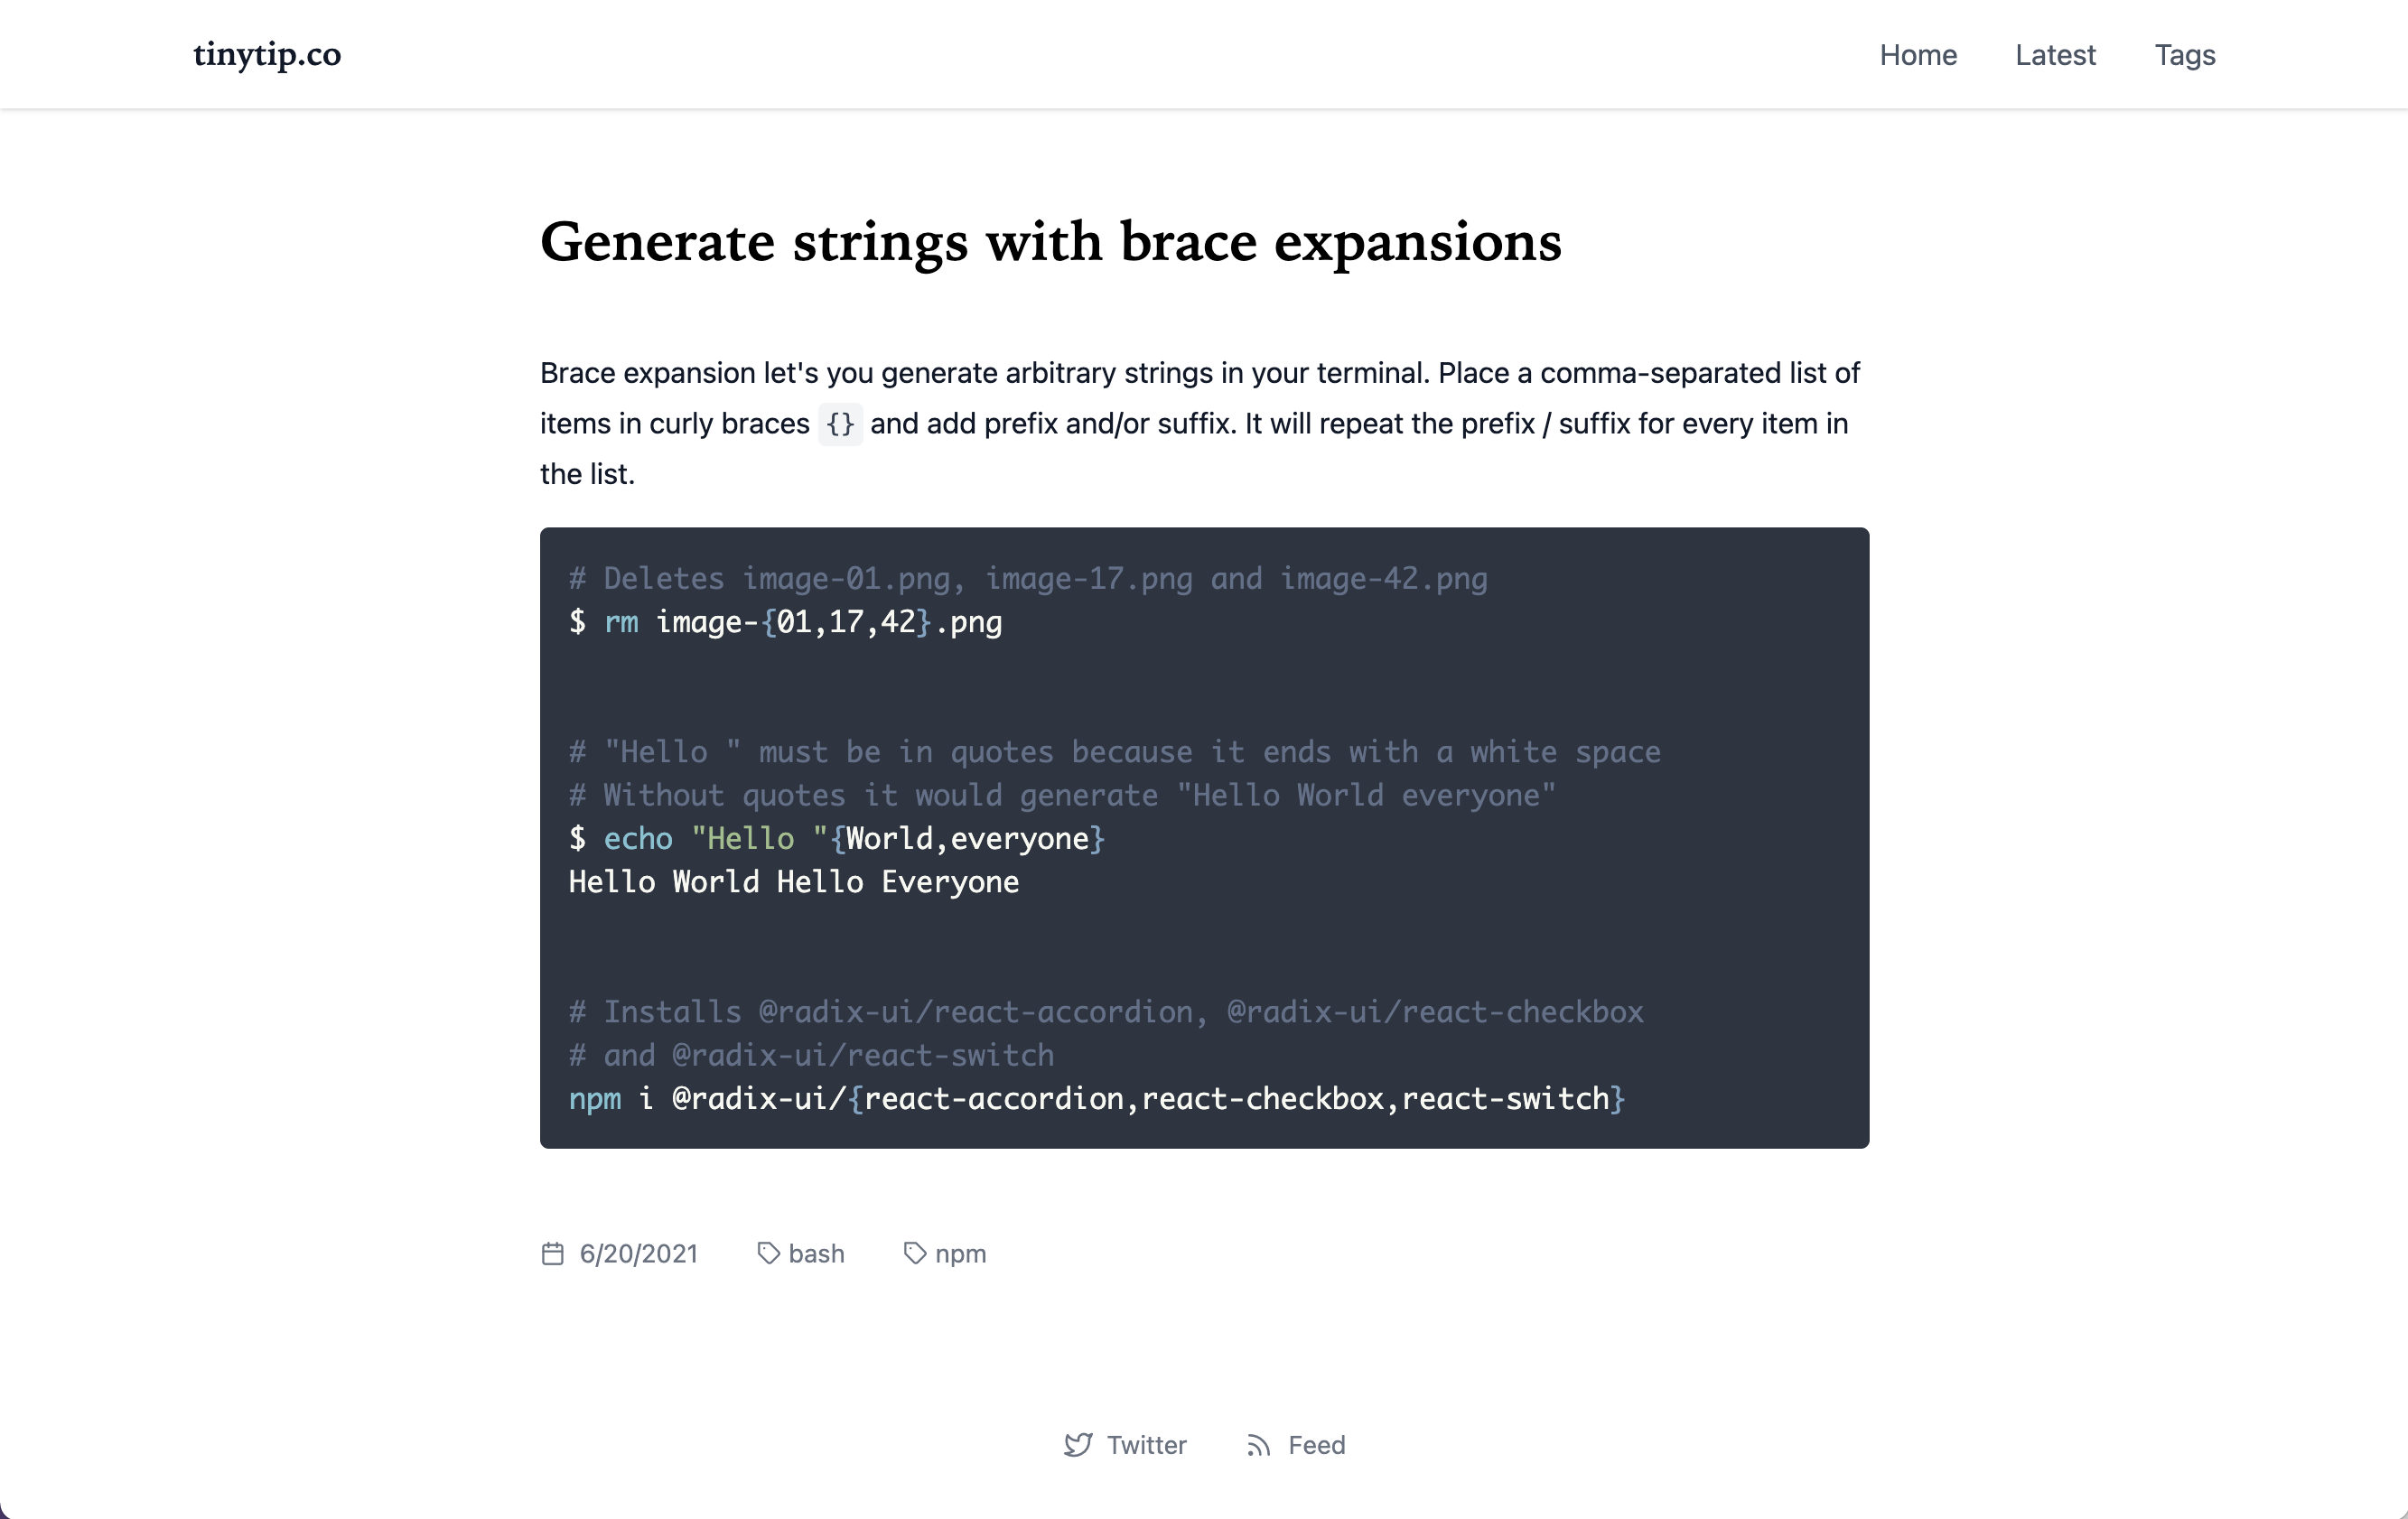Click the Twitter bird icon in the footer
The width and height of the screenshot is (2408, 1519).
tap(1077, 1445)
